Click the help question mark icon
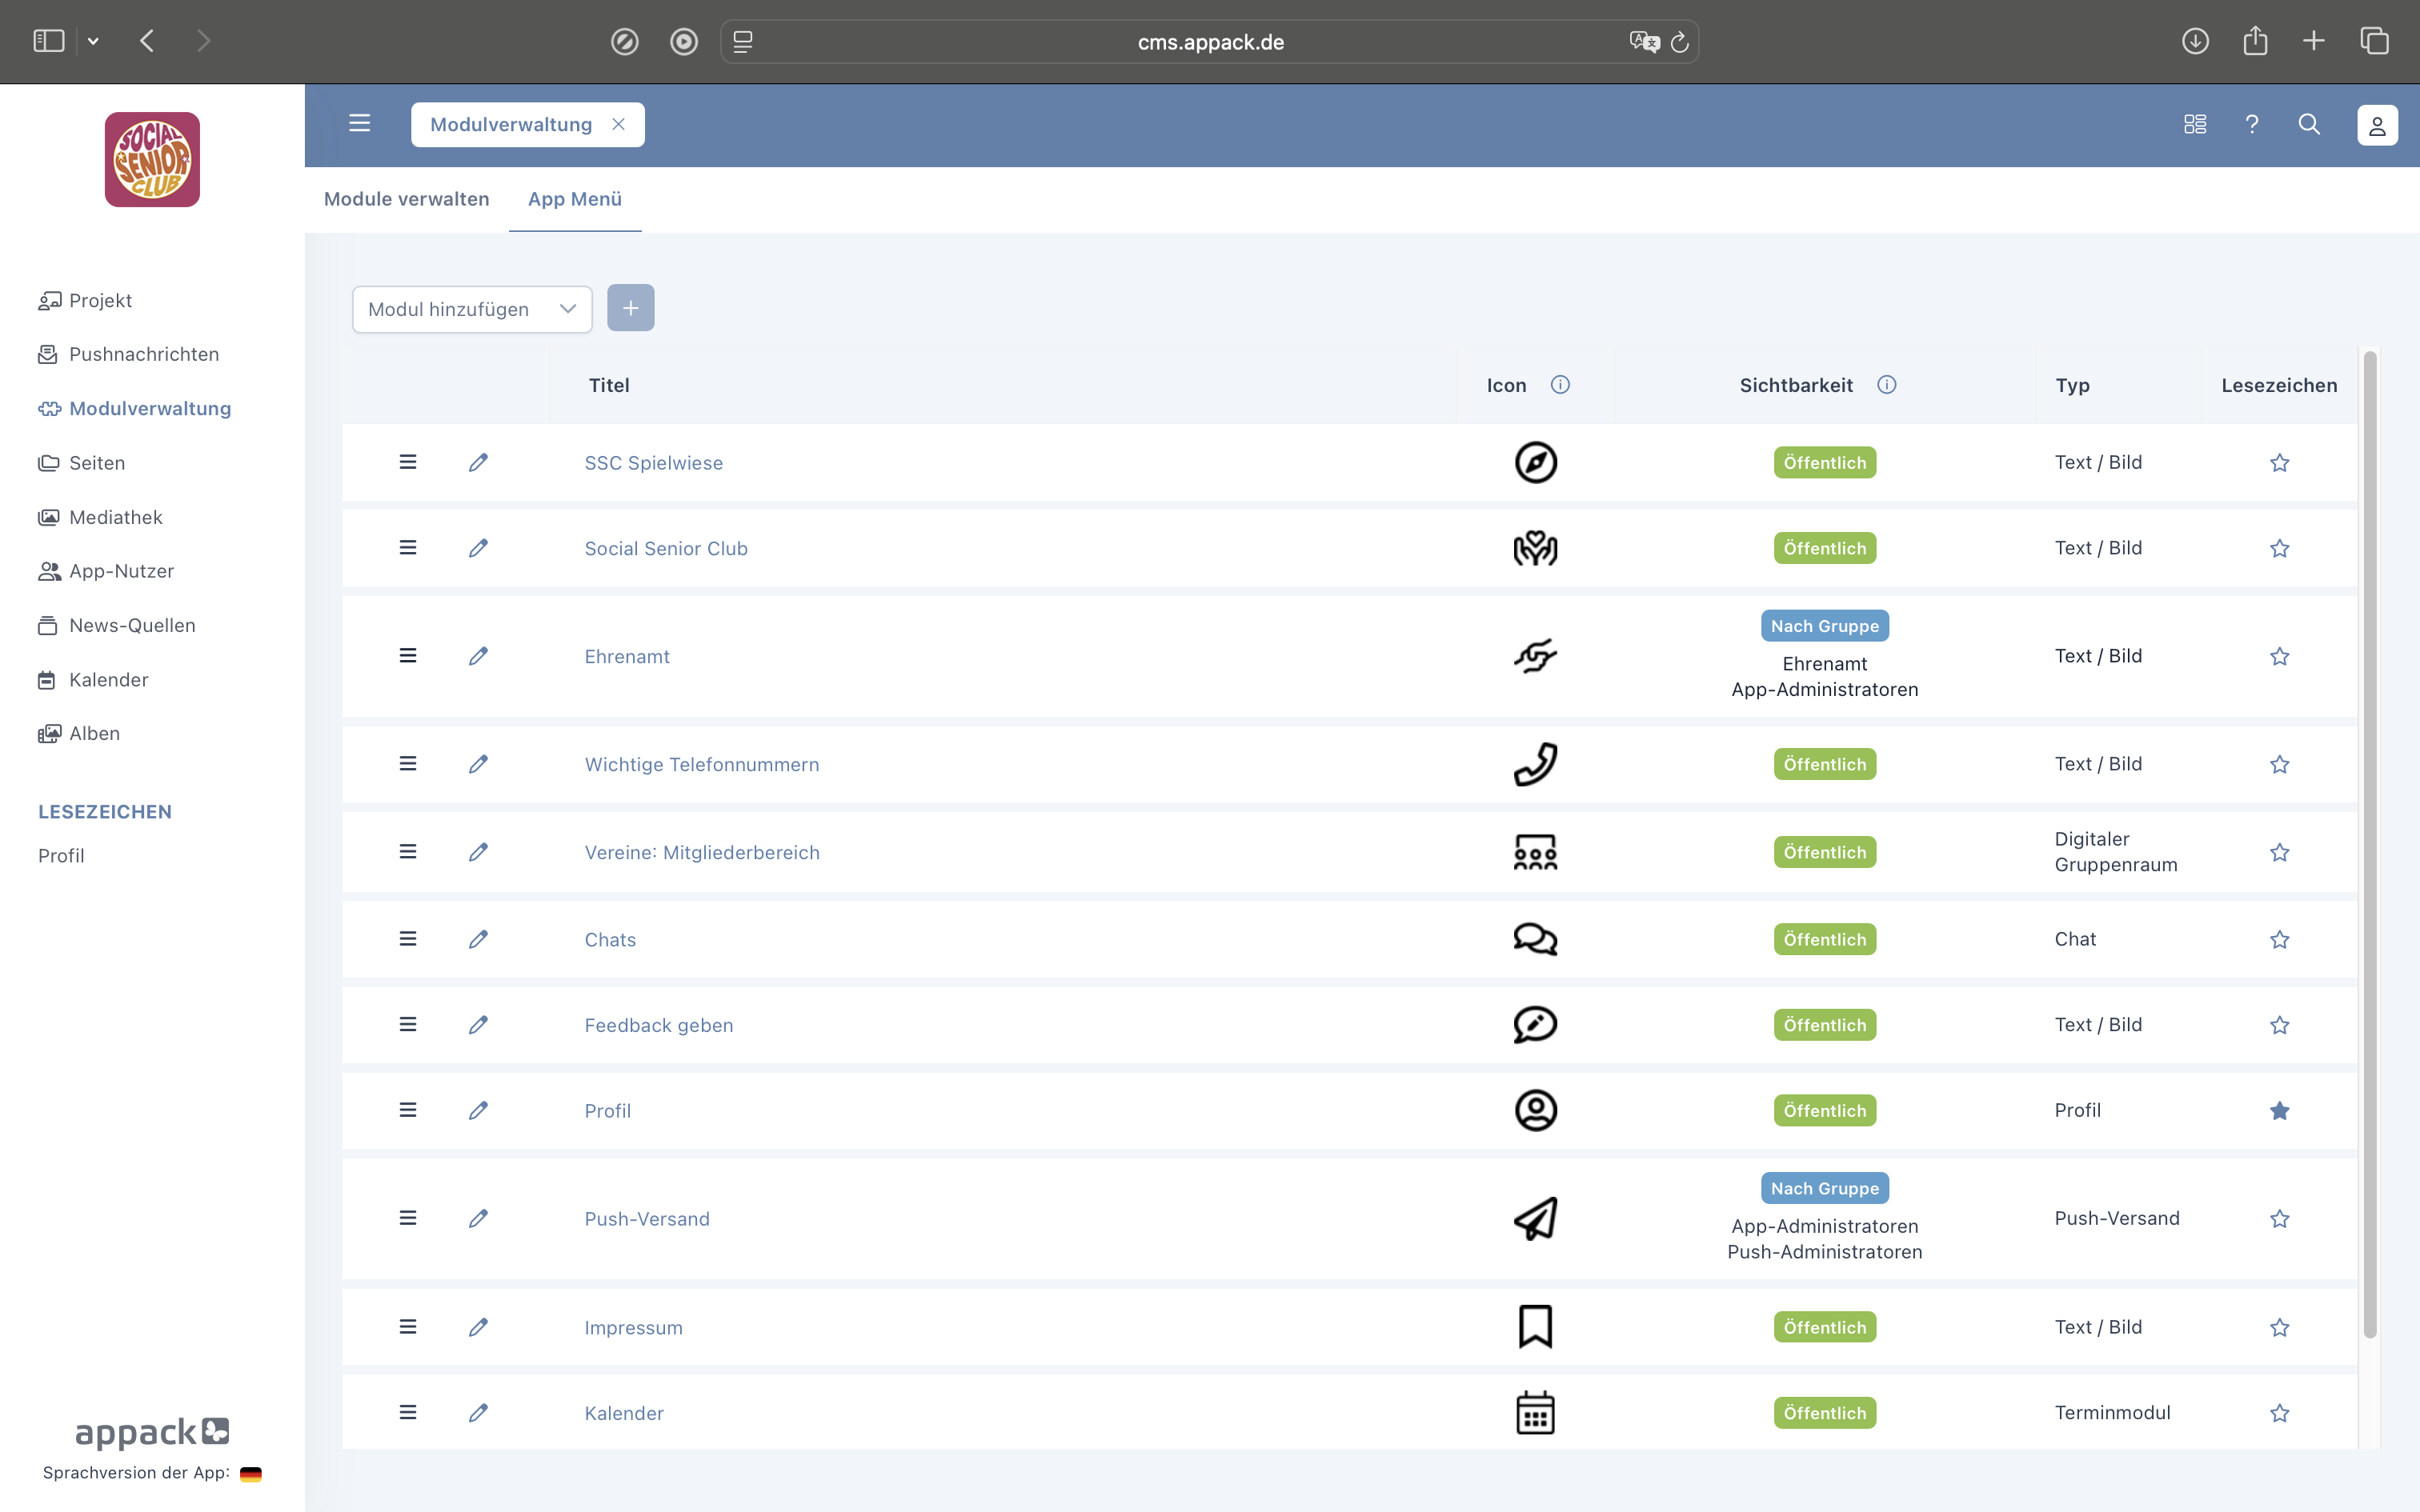Image resolution: width=2420 pixels, height=1512 pixels. [2252, 124]
